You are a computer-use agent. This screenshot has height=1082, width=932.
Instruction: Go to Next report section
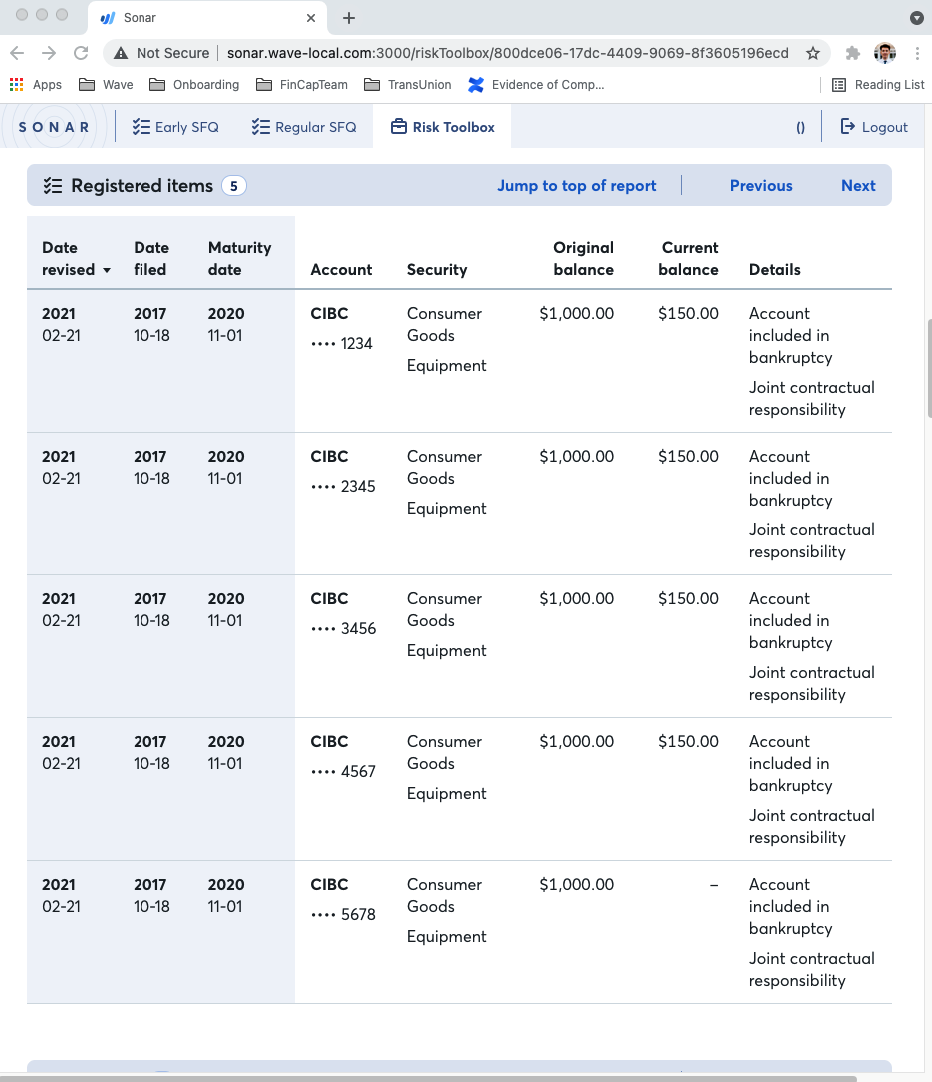click(858, 186)
